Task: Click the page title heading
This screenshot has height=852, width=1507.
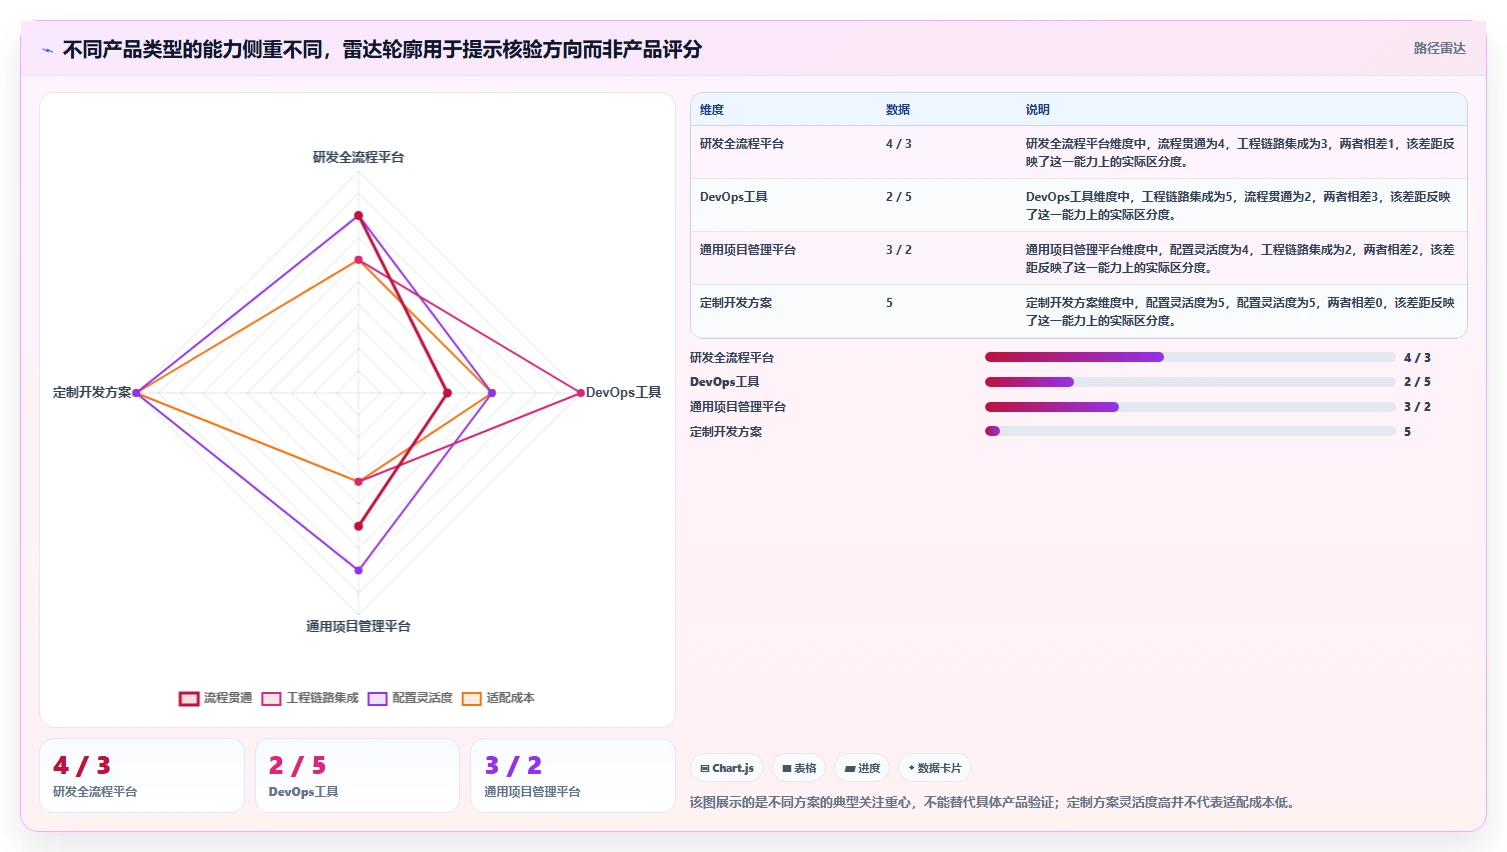Action: click(x=382, y=49)
